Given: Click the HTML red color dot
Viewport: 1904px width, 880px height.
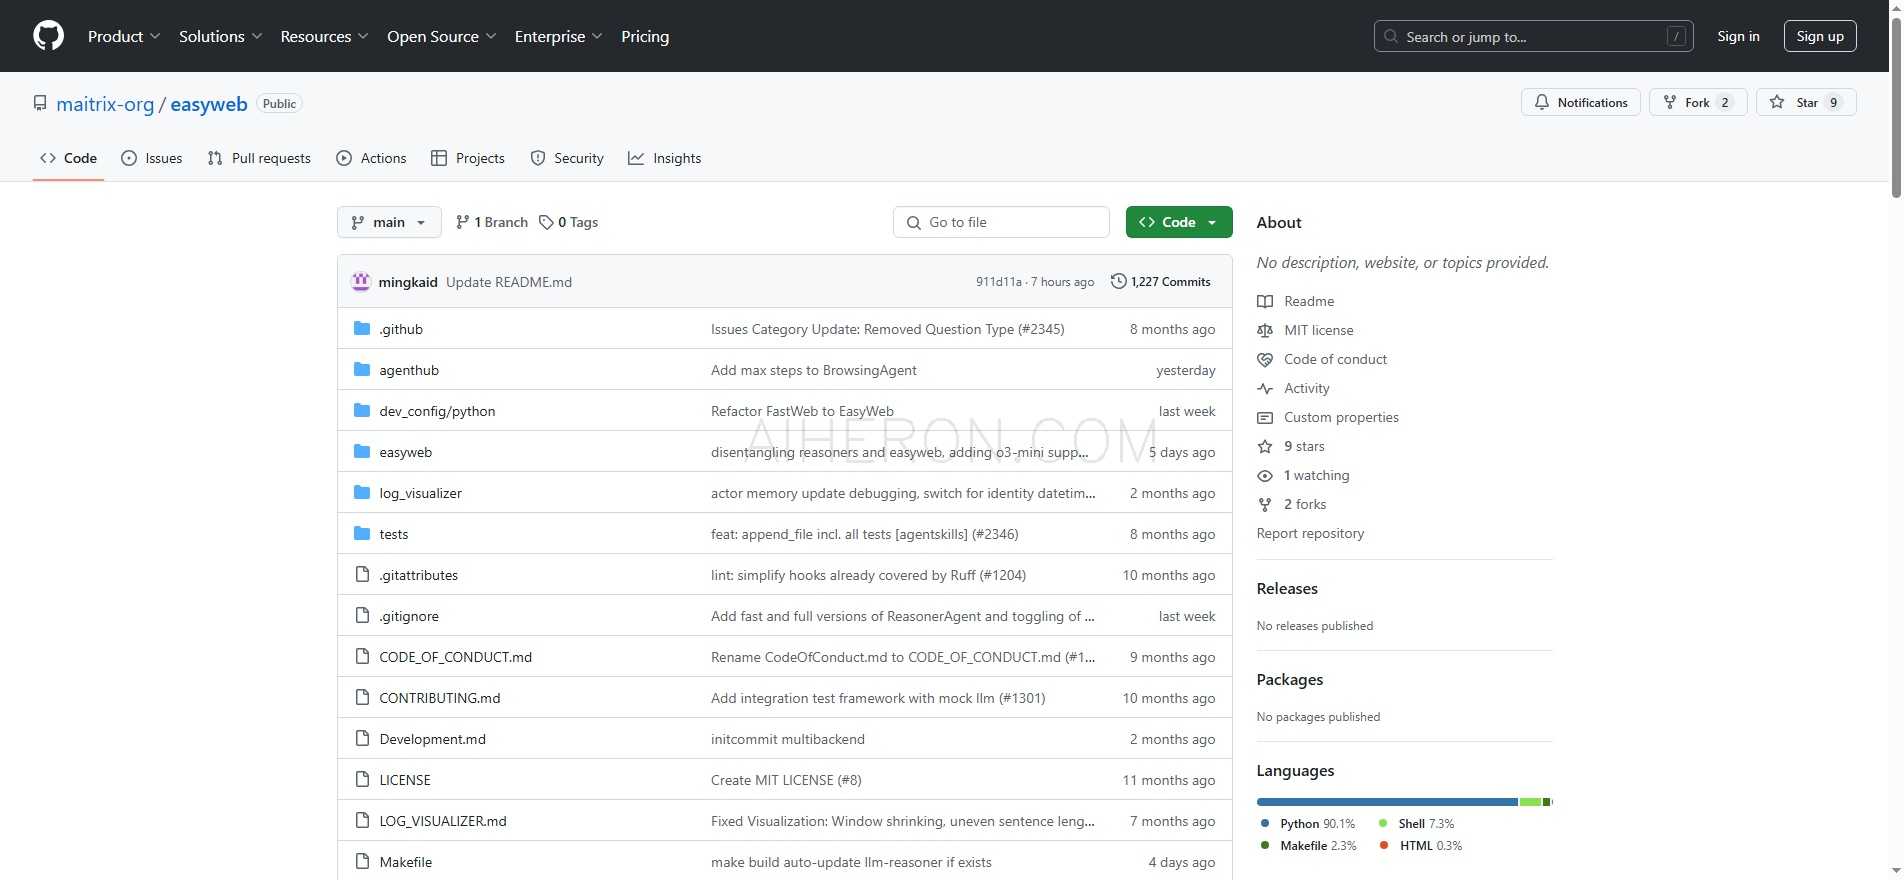Looking at the screenshot, I should [1384, 846].
